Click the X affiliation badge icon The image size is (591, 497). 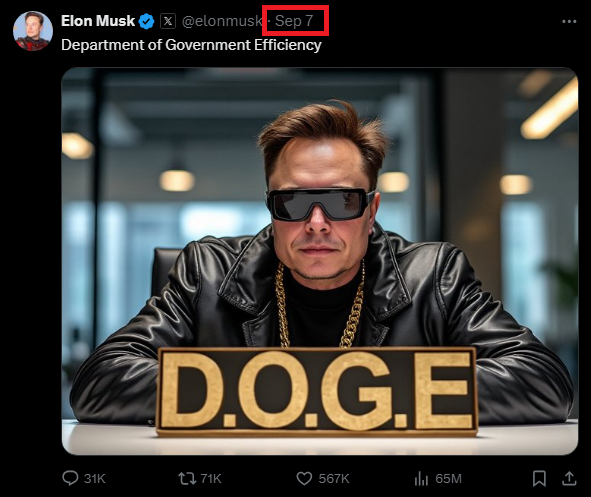(168, 21)
